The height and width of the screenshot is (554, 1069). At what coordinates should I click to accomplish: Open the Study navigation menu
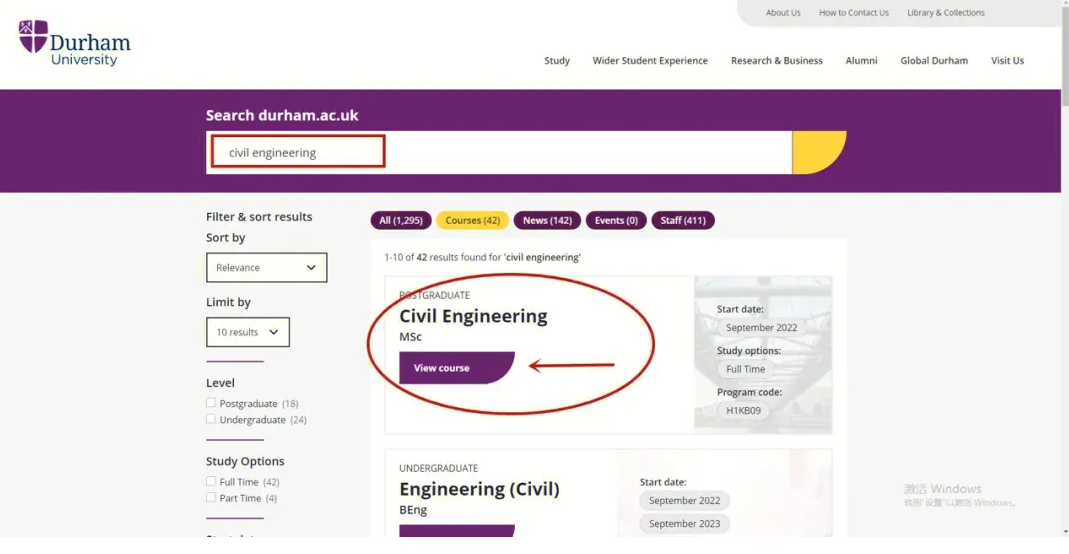coord(557,61)
